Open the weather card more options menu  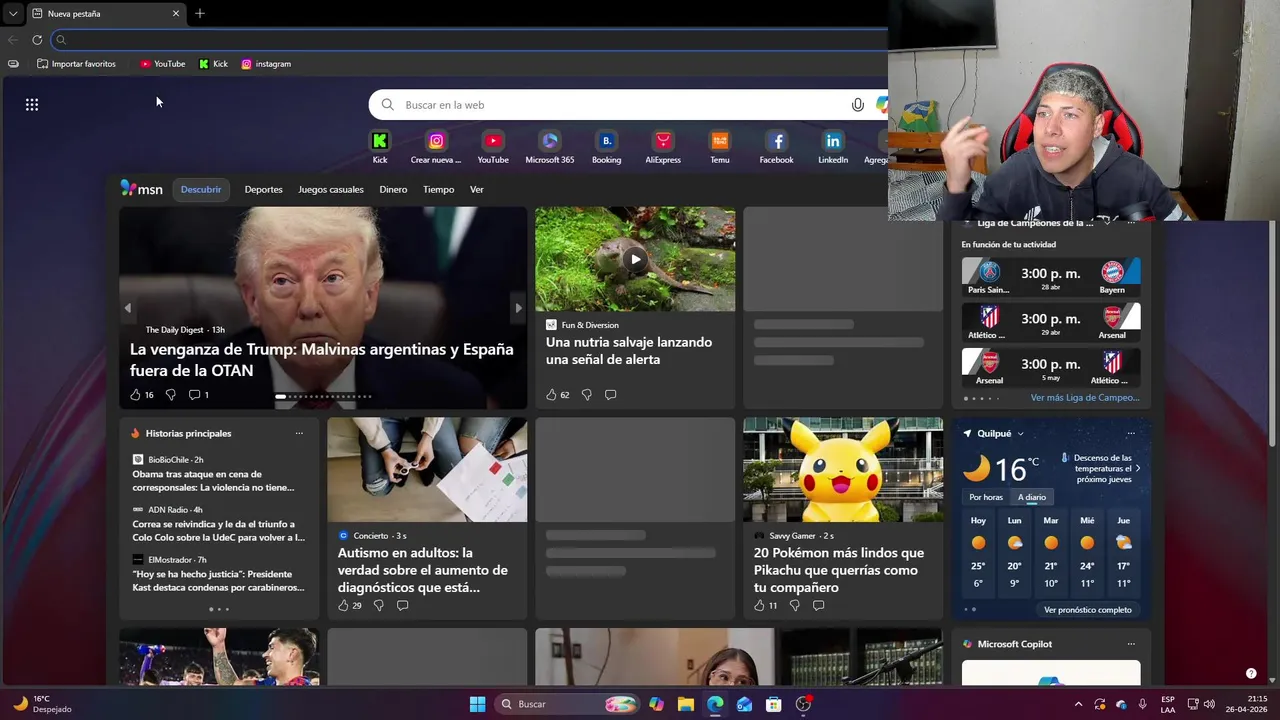point(1131,433)
